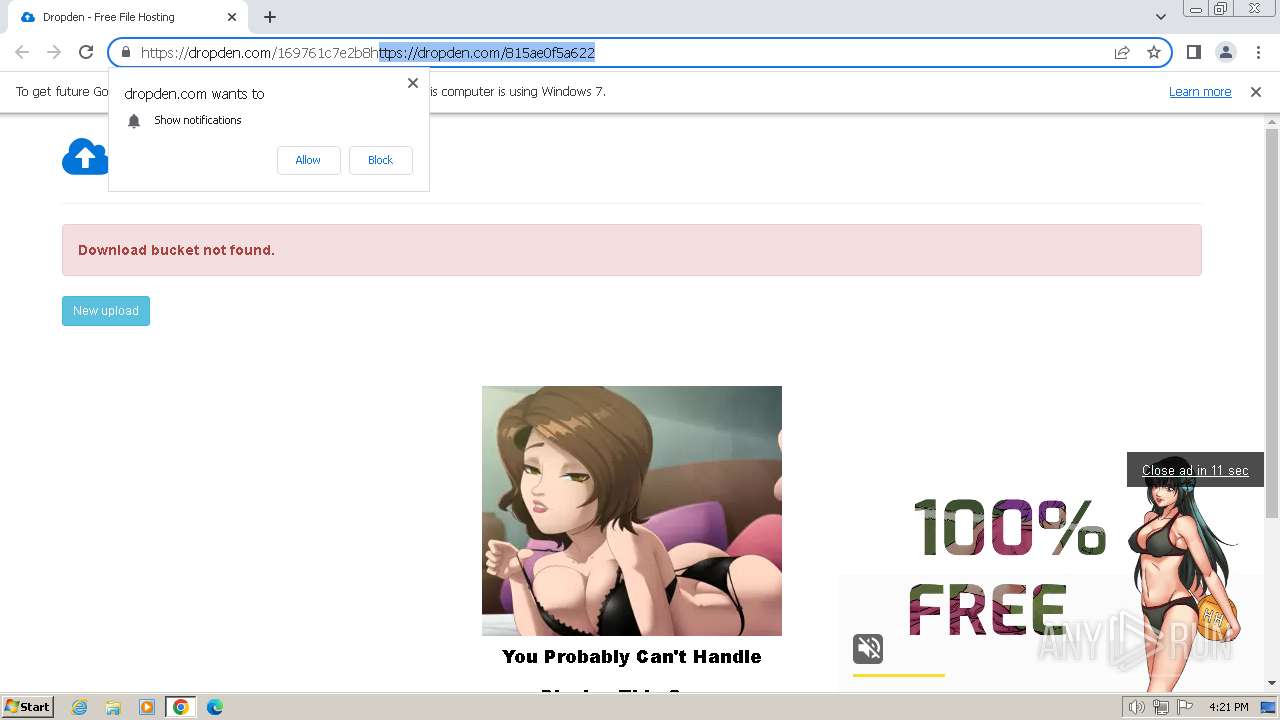Image resolution: width=1280 pixels, height=720 pixels.
Task: Click the browser Back arrow
Action: pos(22,52)
